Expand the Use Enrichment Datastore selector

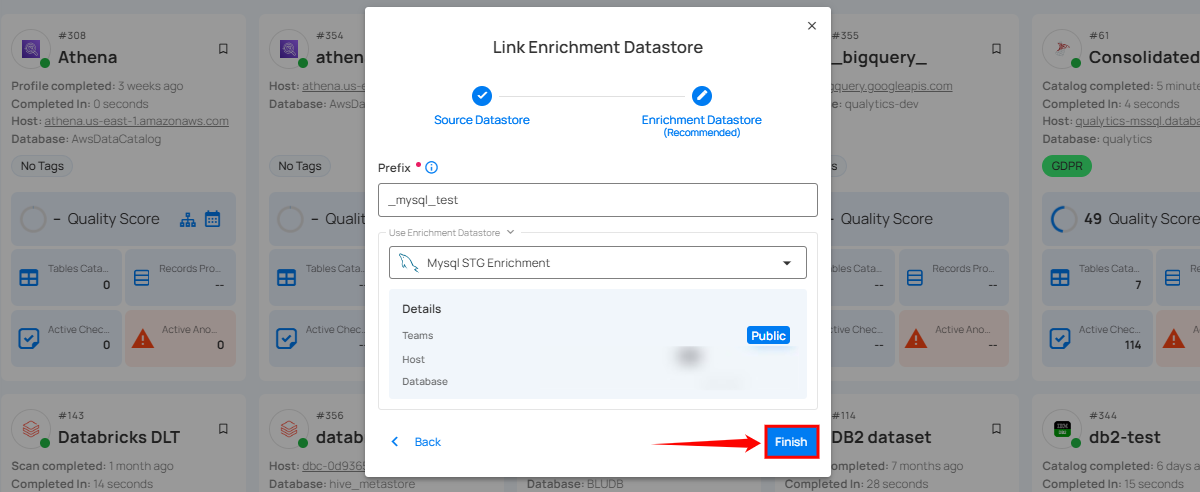click(452, 232)
